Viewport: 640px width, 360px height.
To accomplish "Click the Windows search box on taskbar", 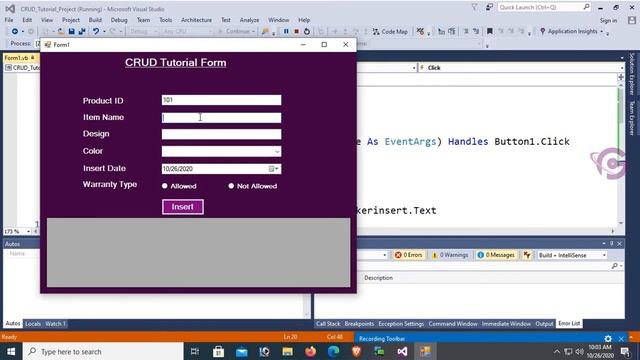I will [x=103, y=351].
